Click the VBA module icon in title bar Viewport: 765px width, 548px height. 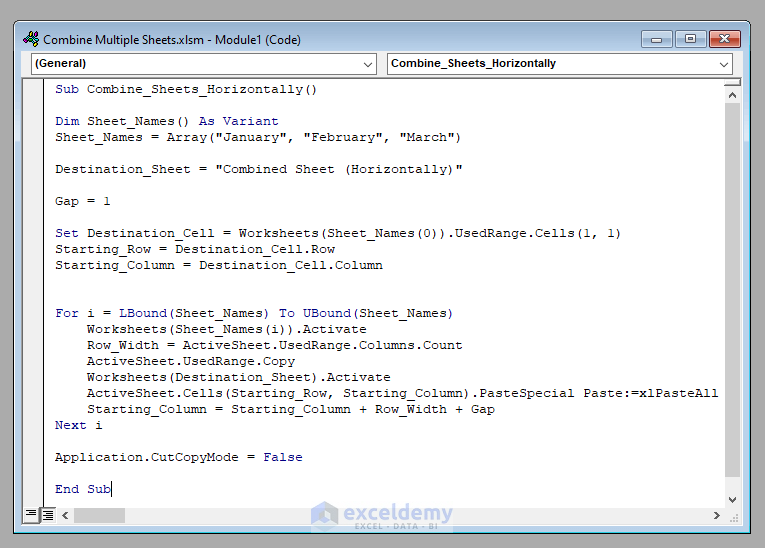point(31,39)
